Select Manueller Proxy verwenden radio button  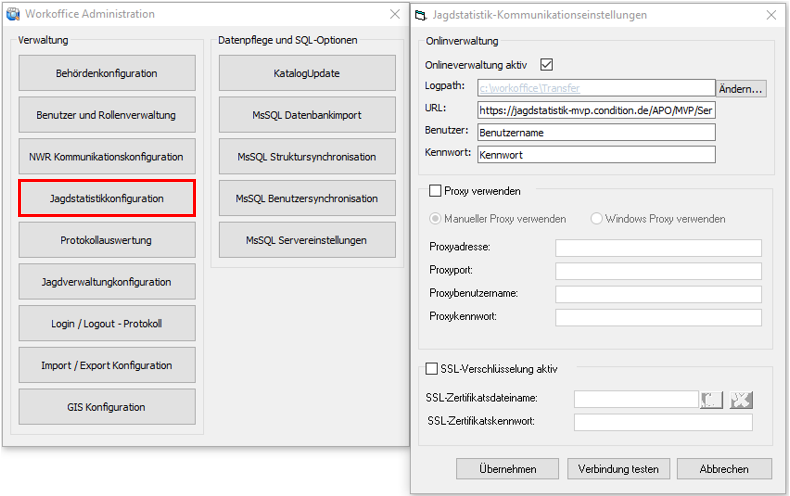(435, 219)
